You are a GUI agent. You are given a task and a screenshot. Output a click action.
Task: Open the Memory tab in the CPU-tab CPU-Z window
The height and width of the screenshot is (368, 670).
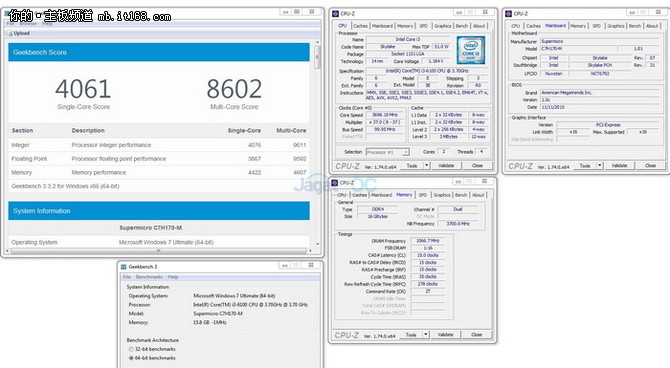pos(405,26)
